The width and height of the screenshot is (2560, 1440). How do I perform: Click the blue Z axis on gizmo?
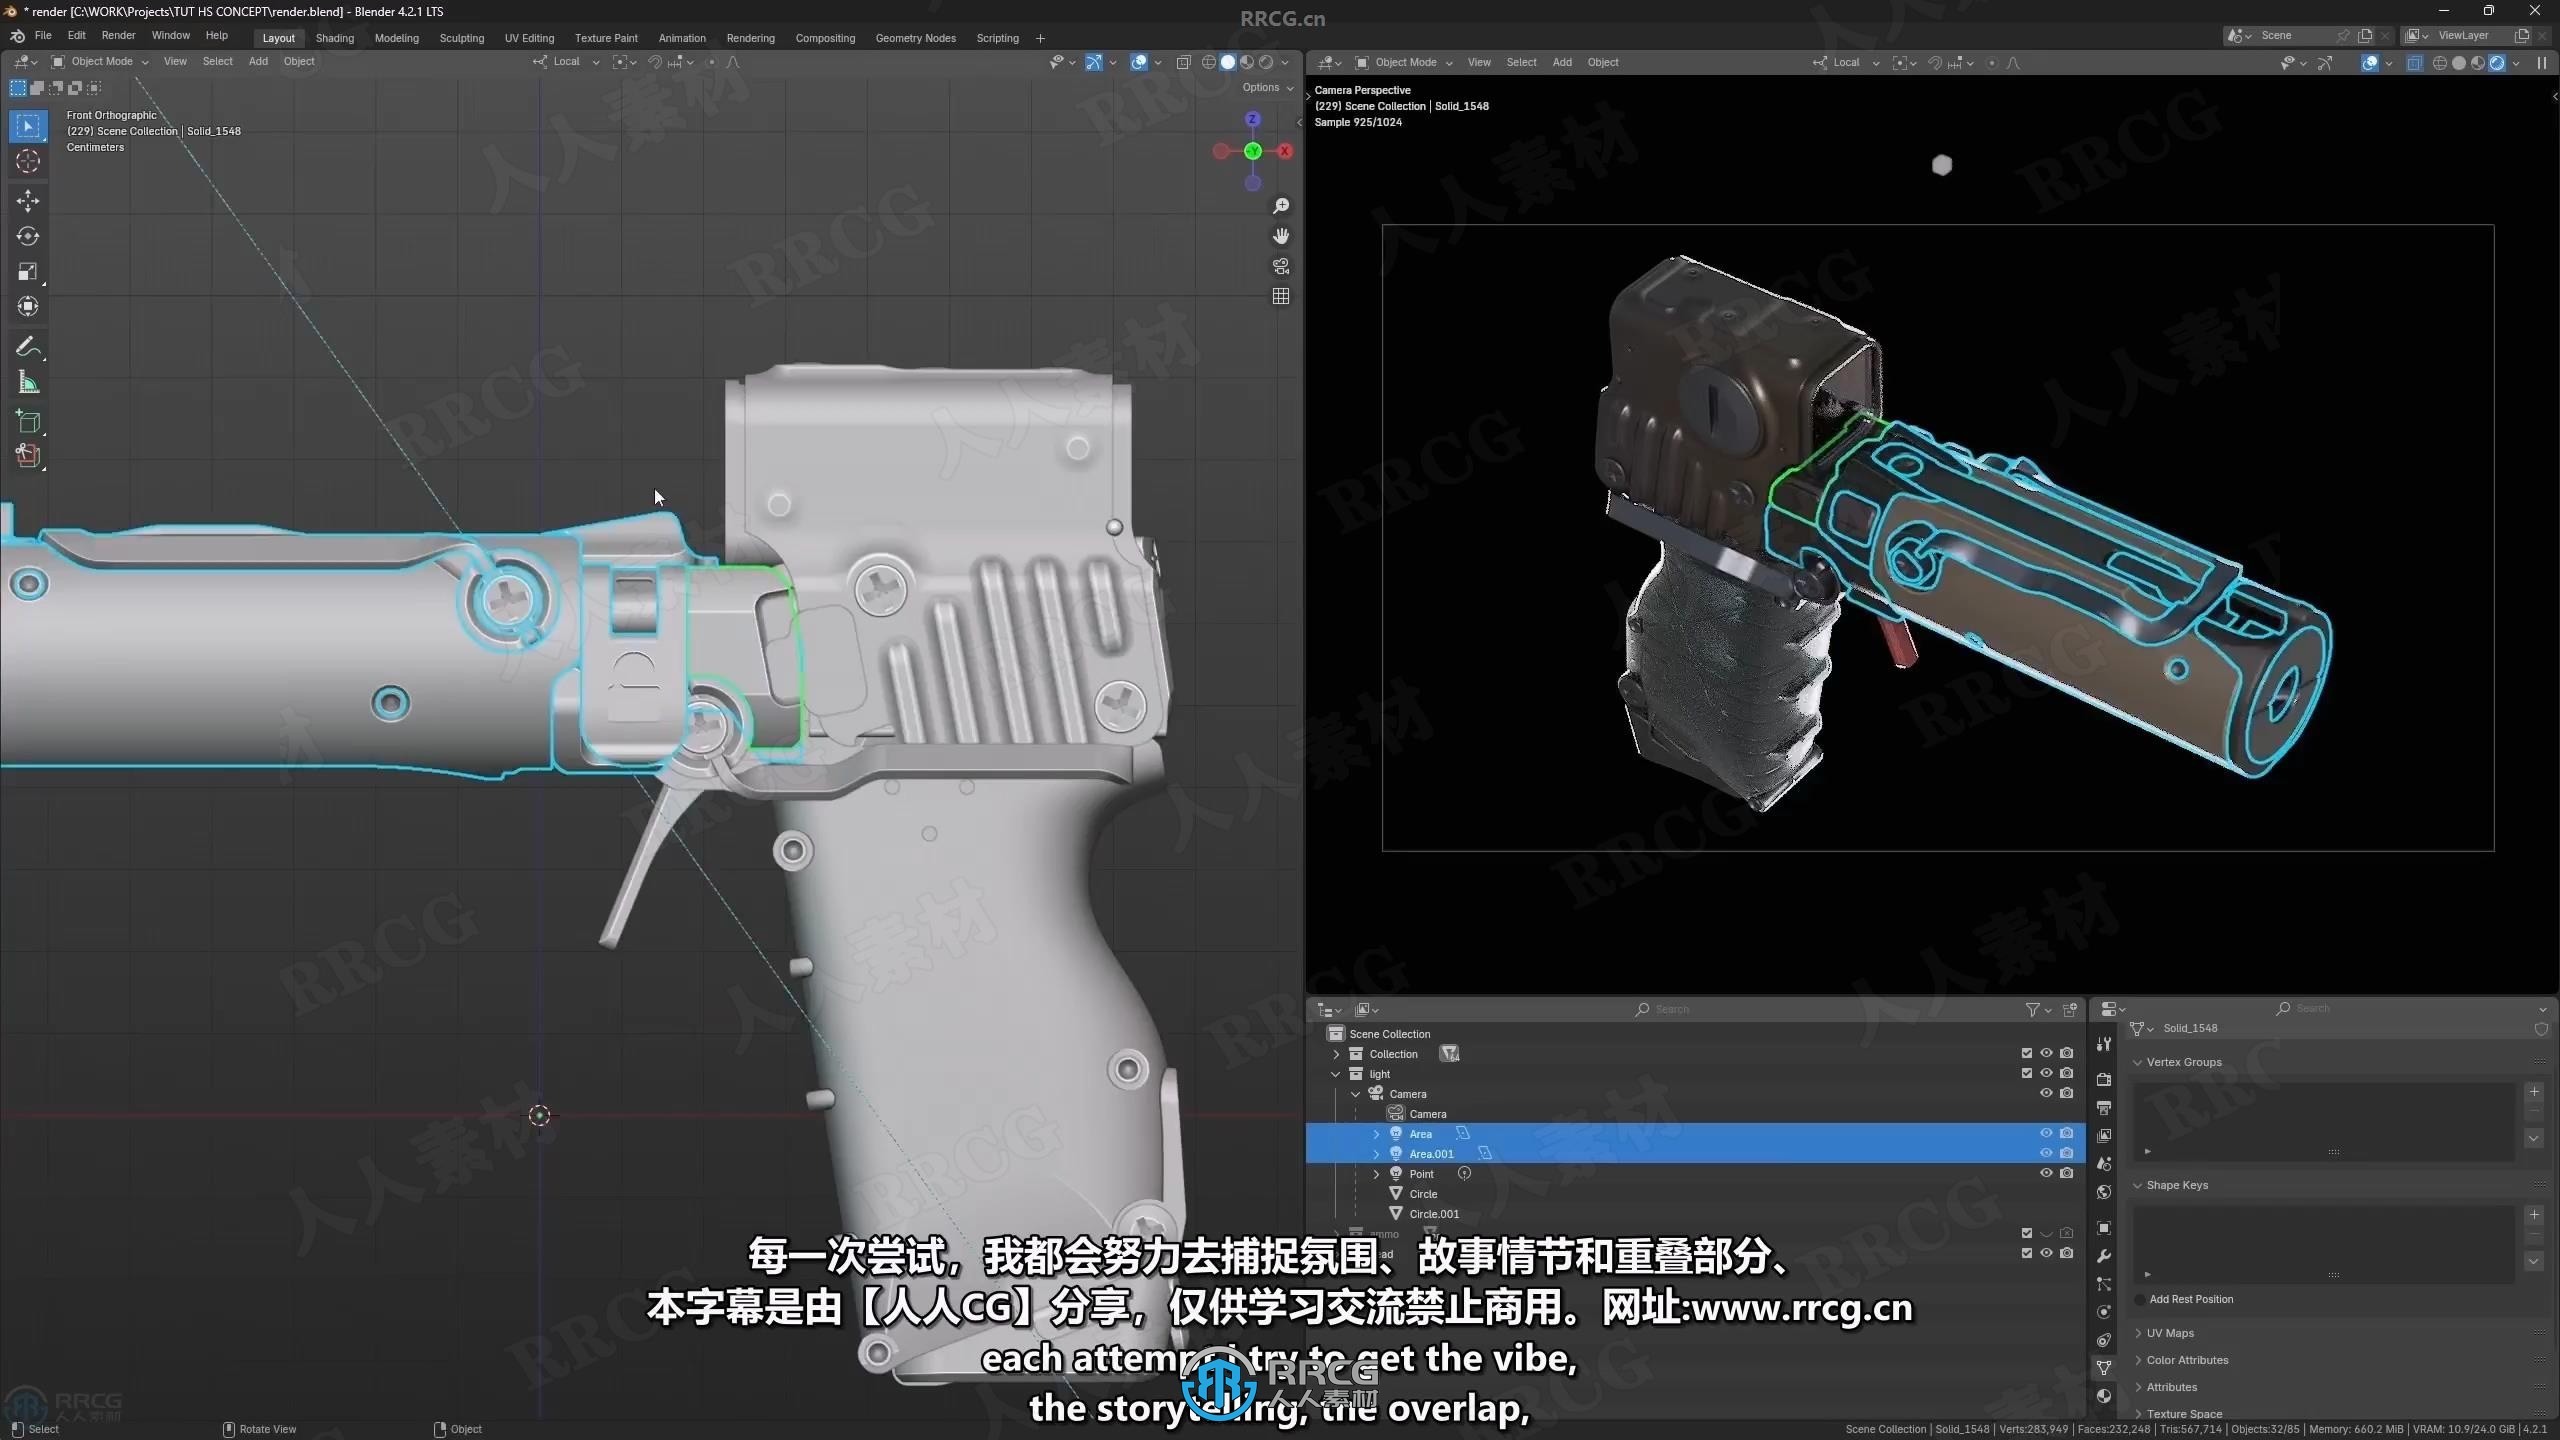click(x=1252, y=119)
